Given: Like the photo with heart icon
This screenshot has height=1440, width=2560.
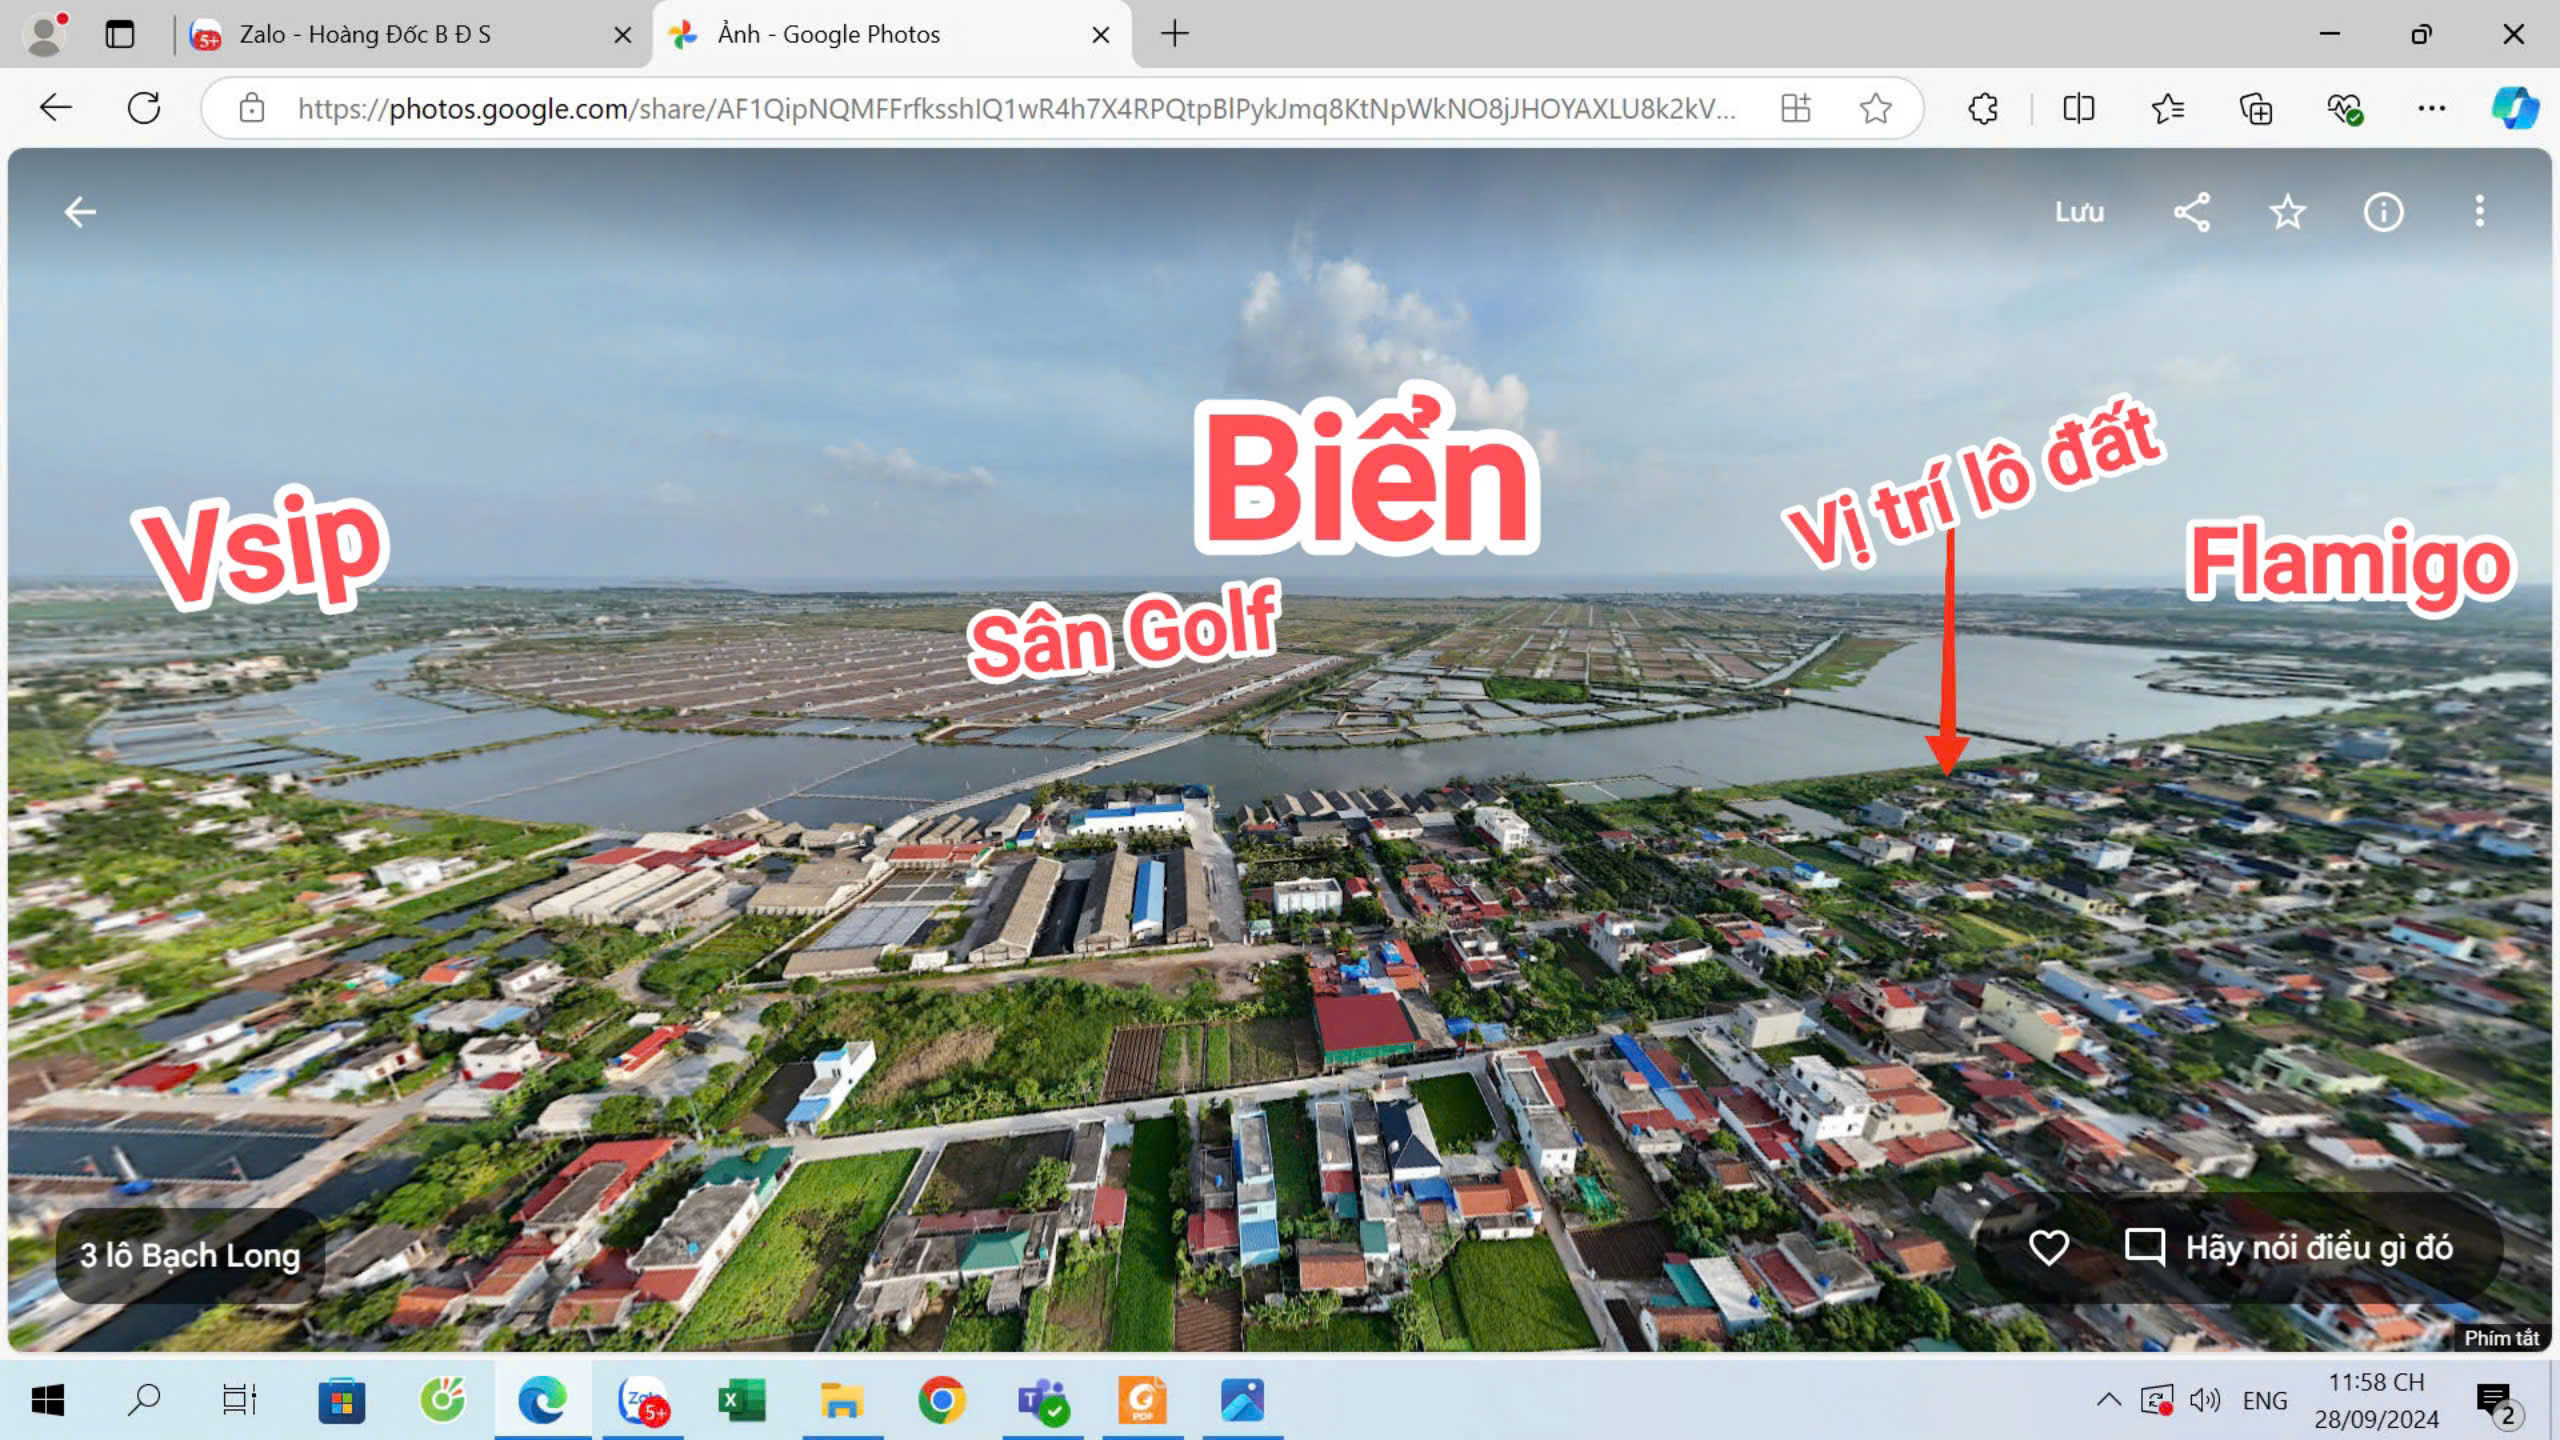Looking at the screenshot, I should tap(2048, 1247).
